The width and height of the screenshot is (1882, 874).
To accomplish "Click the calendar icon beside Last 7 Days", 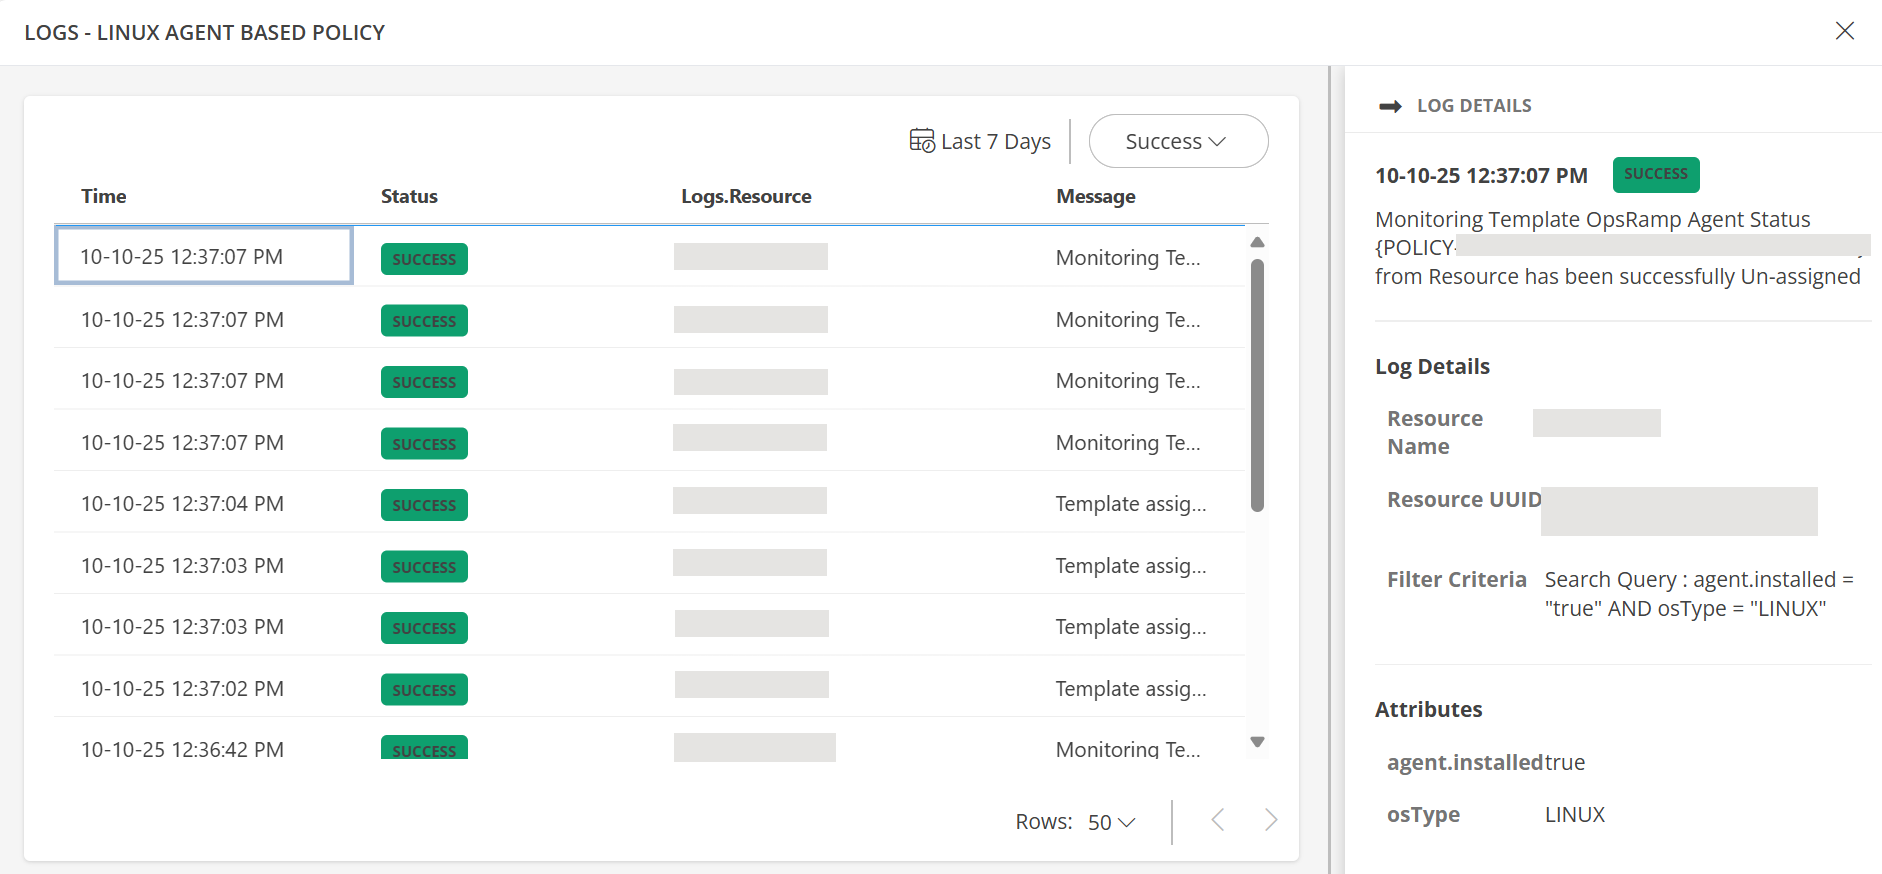I will [x=921, y=141].
